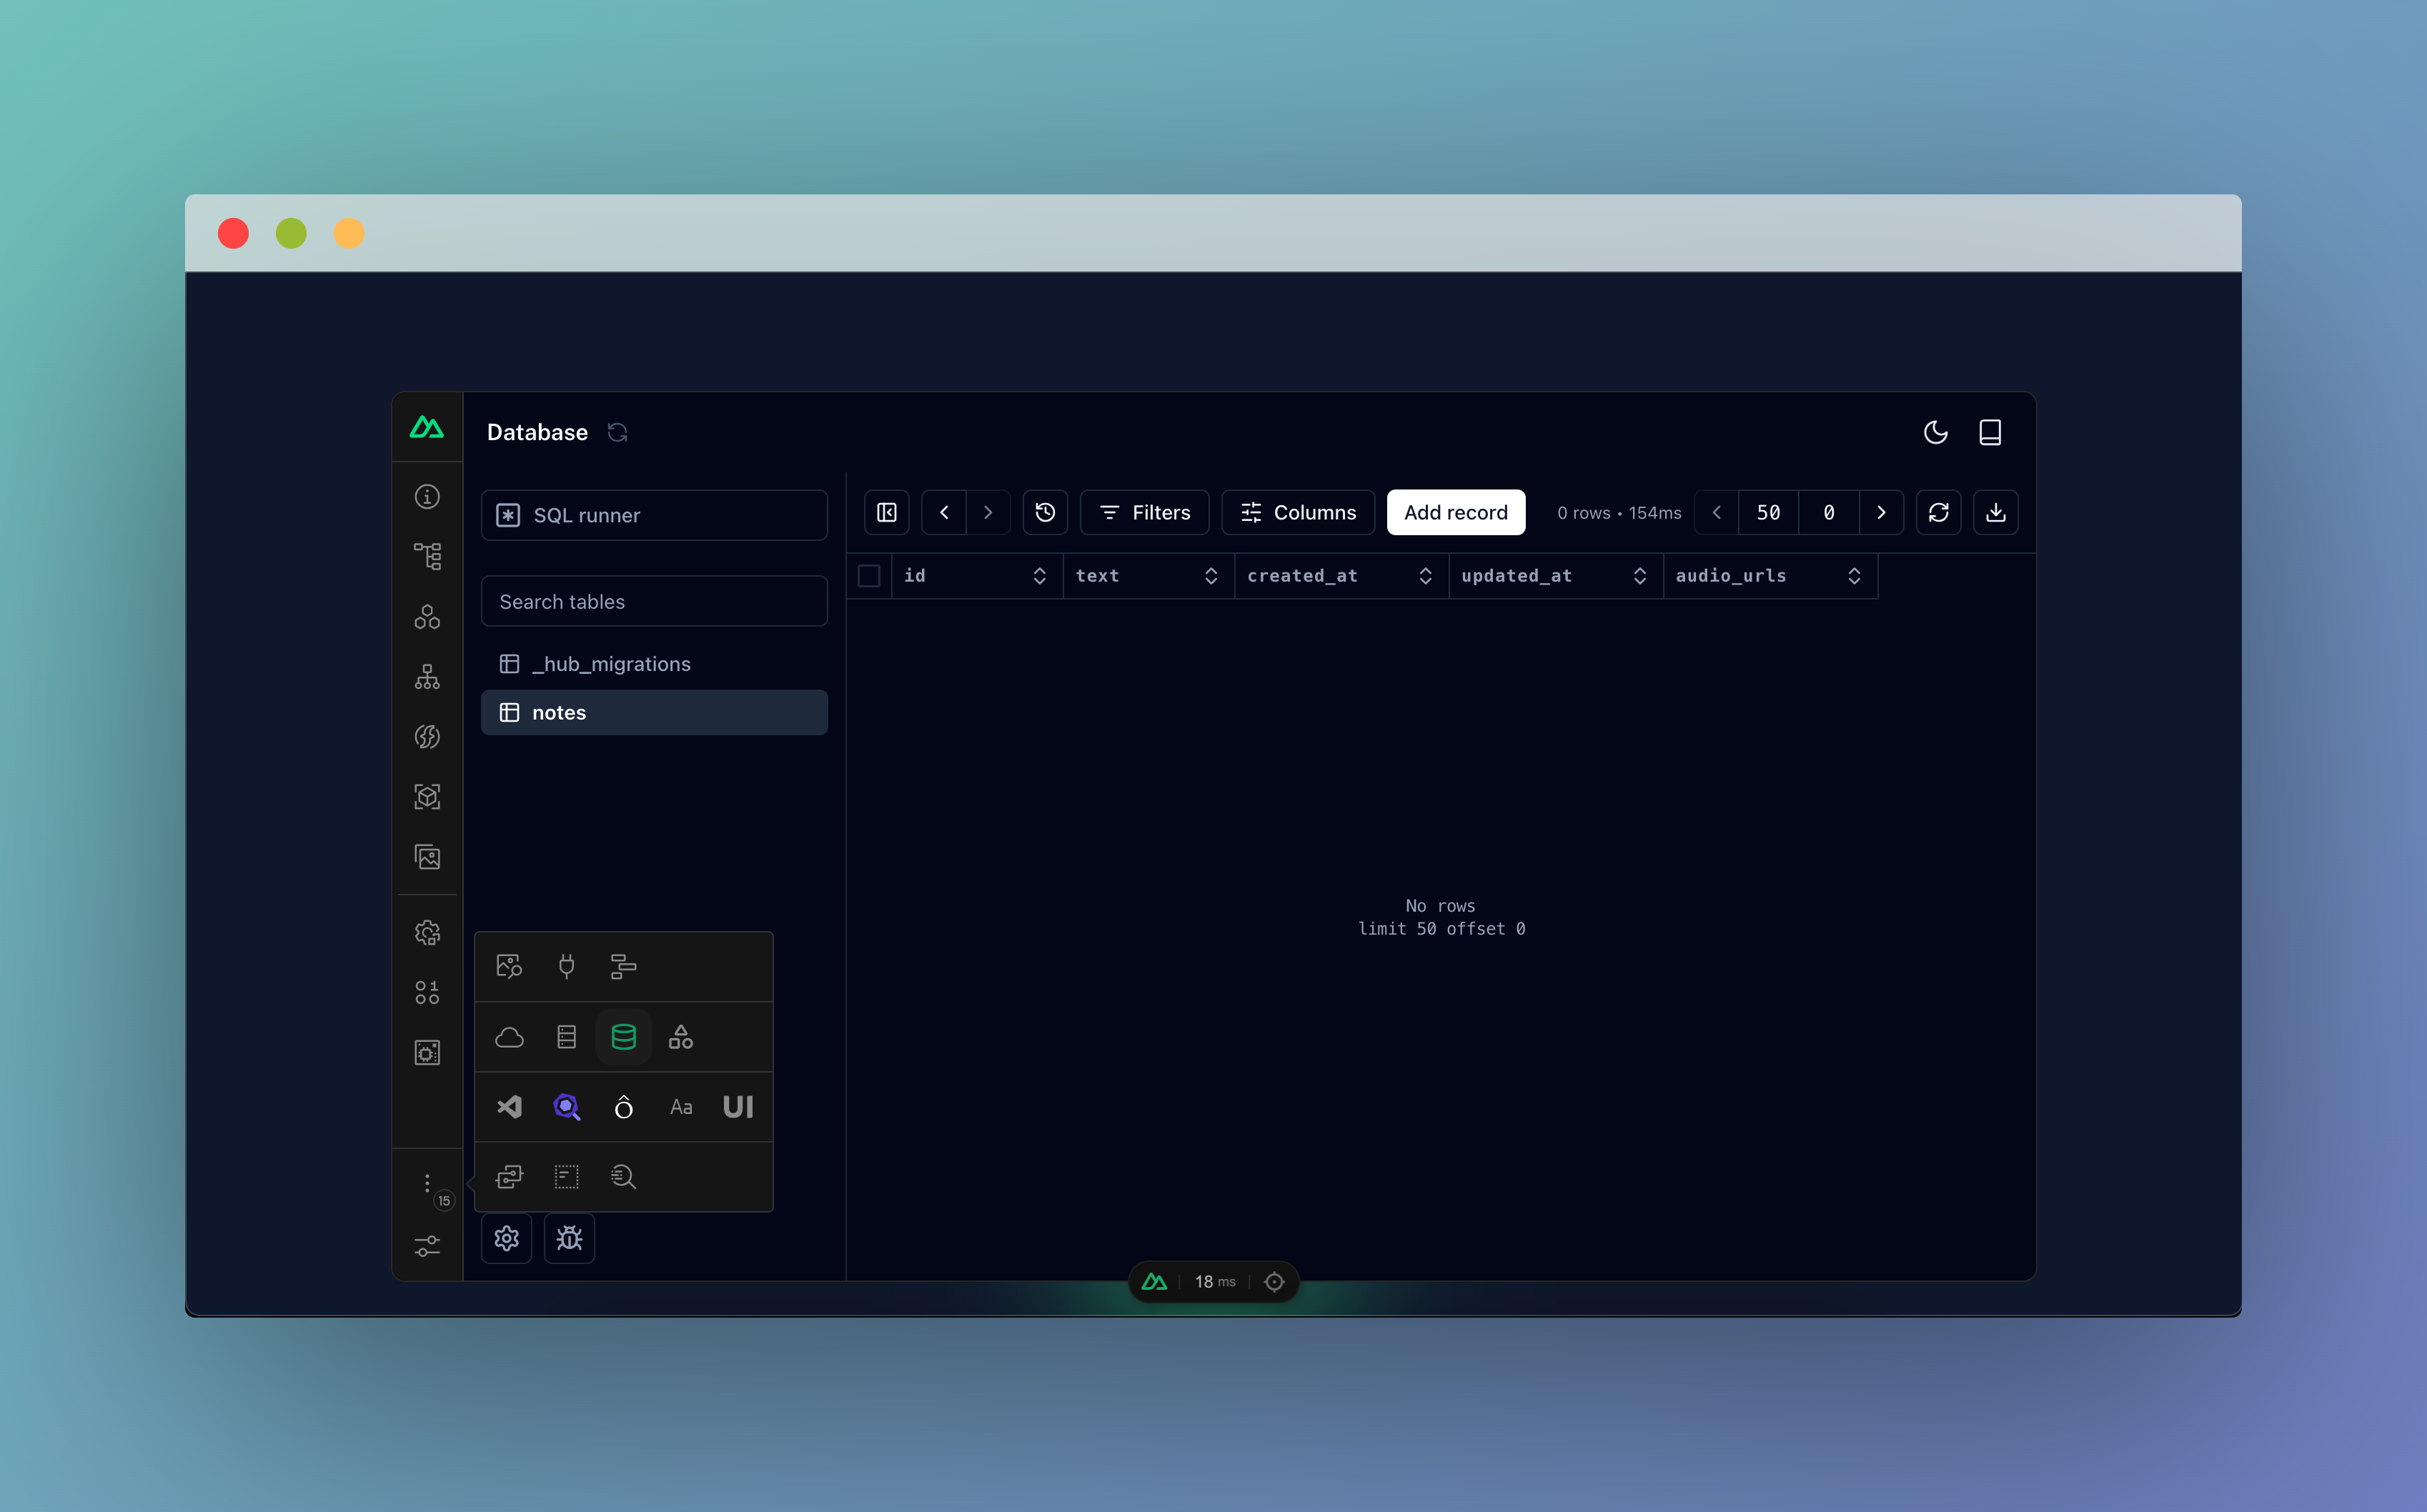Open the UI icon in the popup

(738, 1107)
